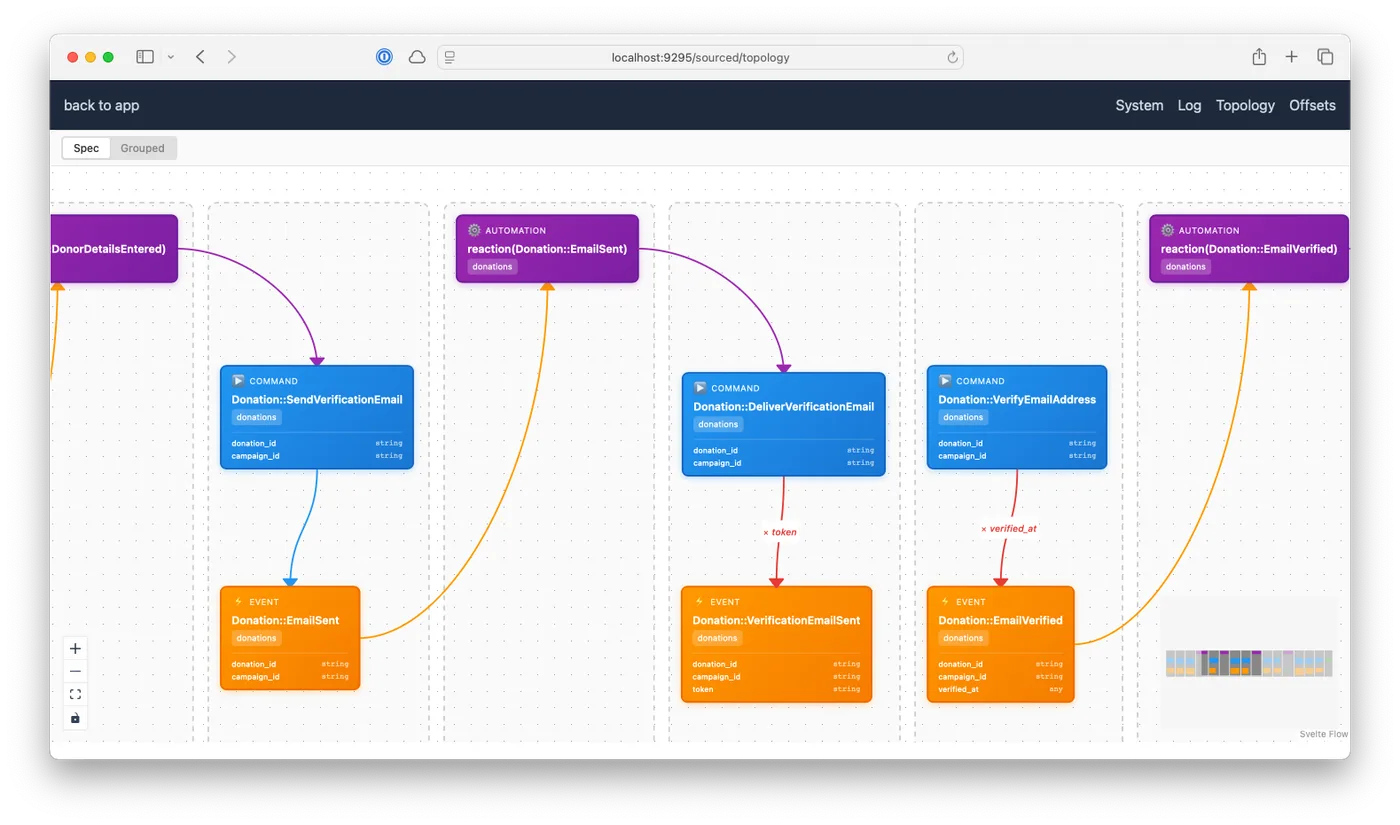Viewport: 1400px width, 825px height.
Task: Click the Share icon in Safari toolbar
Action: tap(1259, 57)
